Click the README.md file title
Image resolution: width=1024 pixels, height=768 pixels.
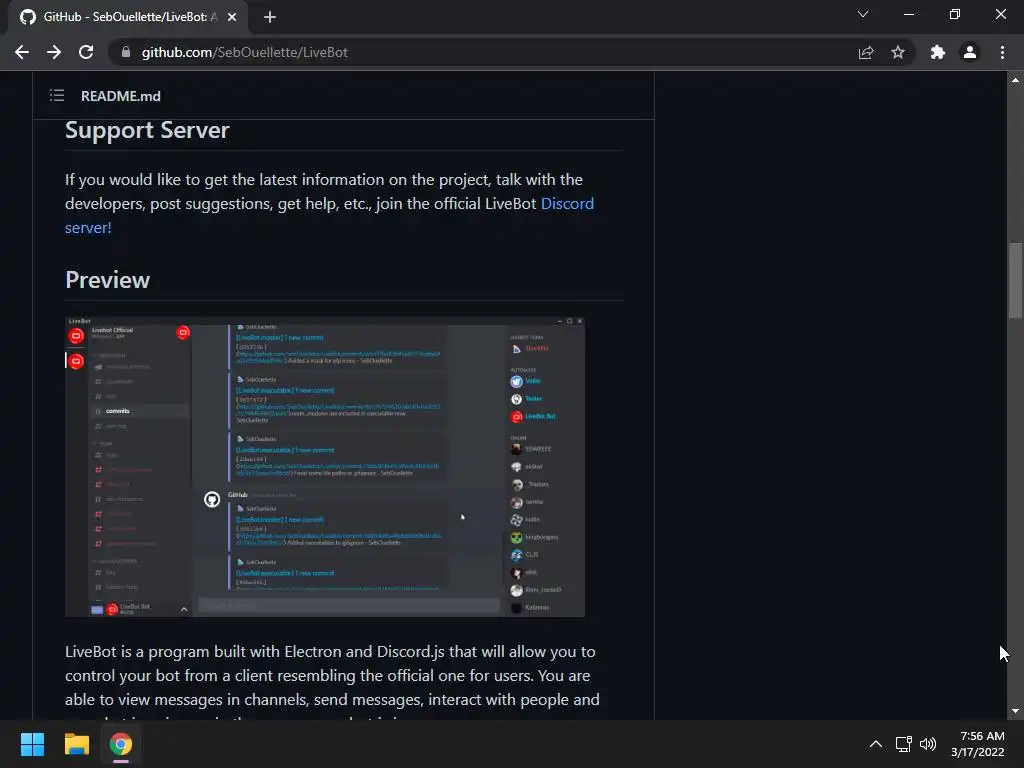(121, 96)
